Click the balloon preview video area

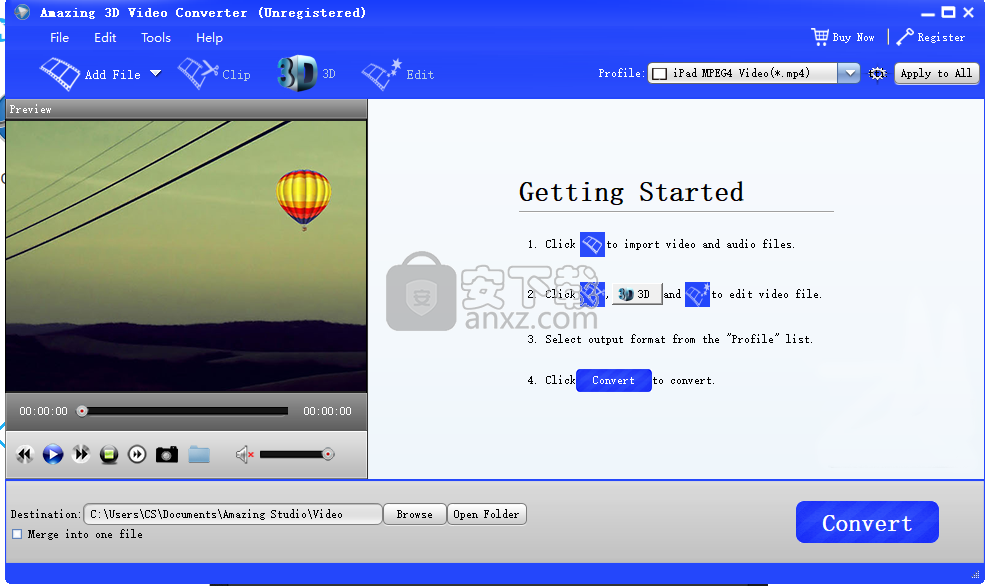pos(187,256)
